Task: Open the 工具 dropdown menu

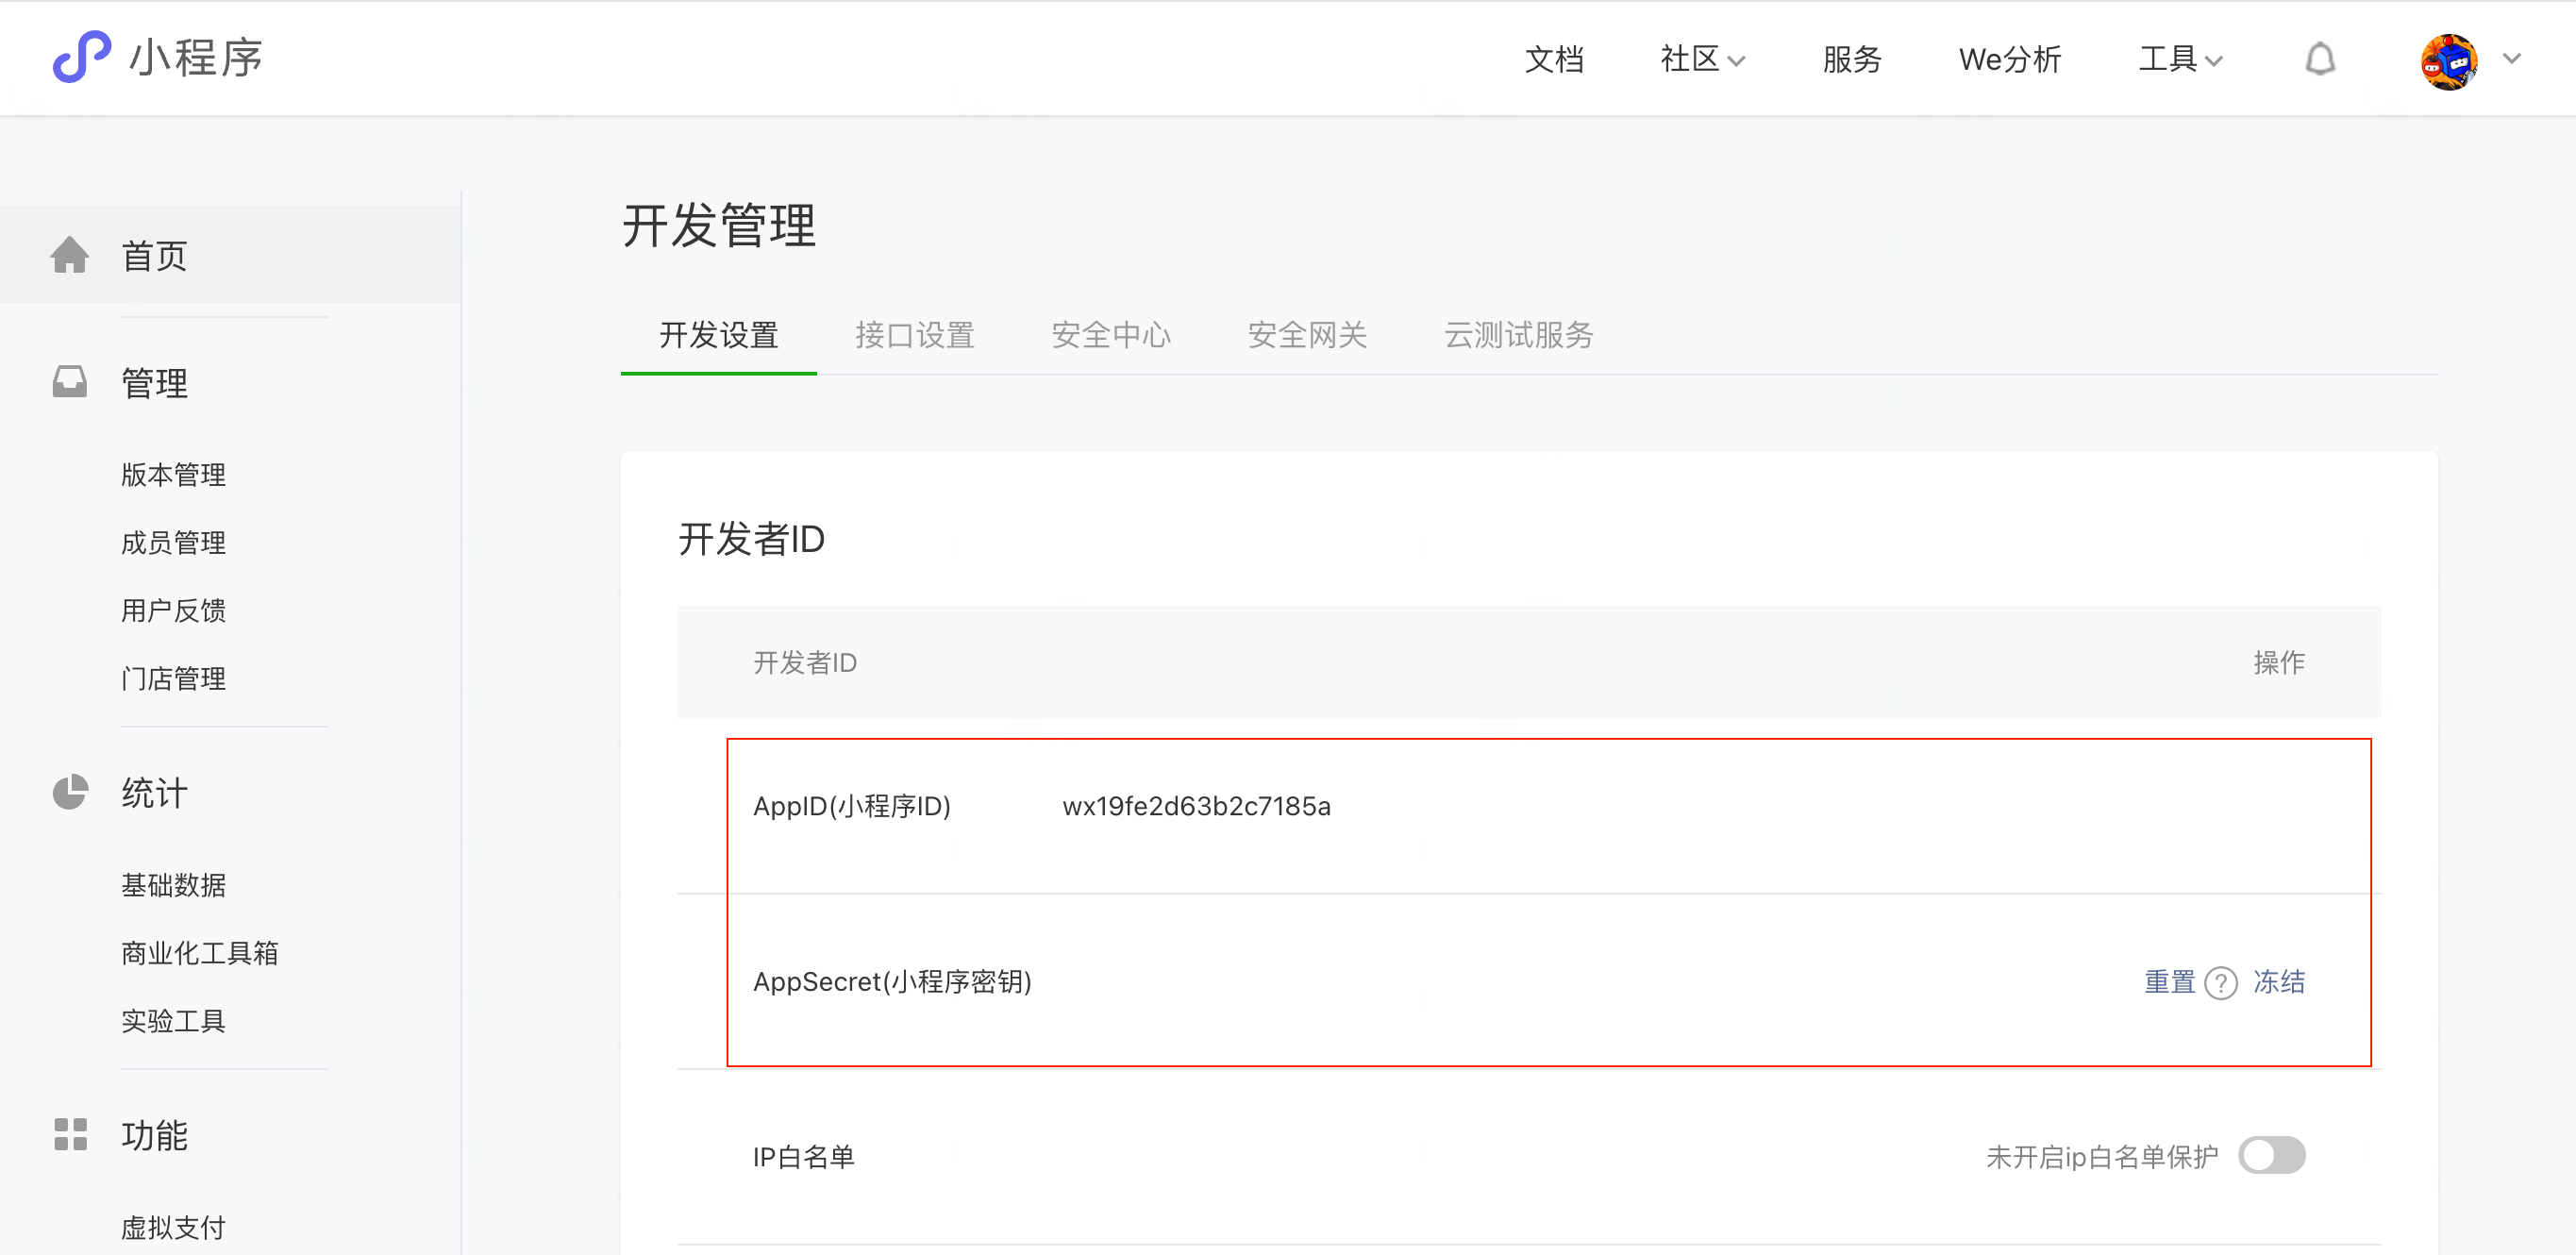Action: click(2180, 59)
